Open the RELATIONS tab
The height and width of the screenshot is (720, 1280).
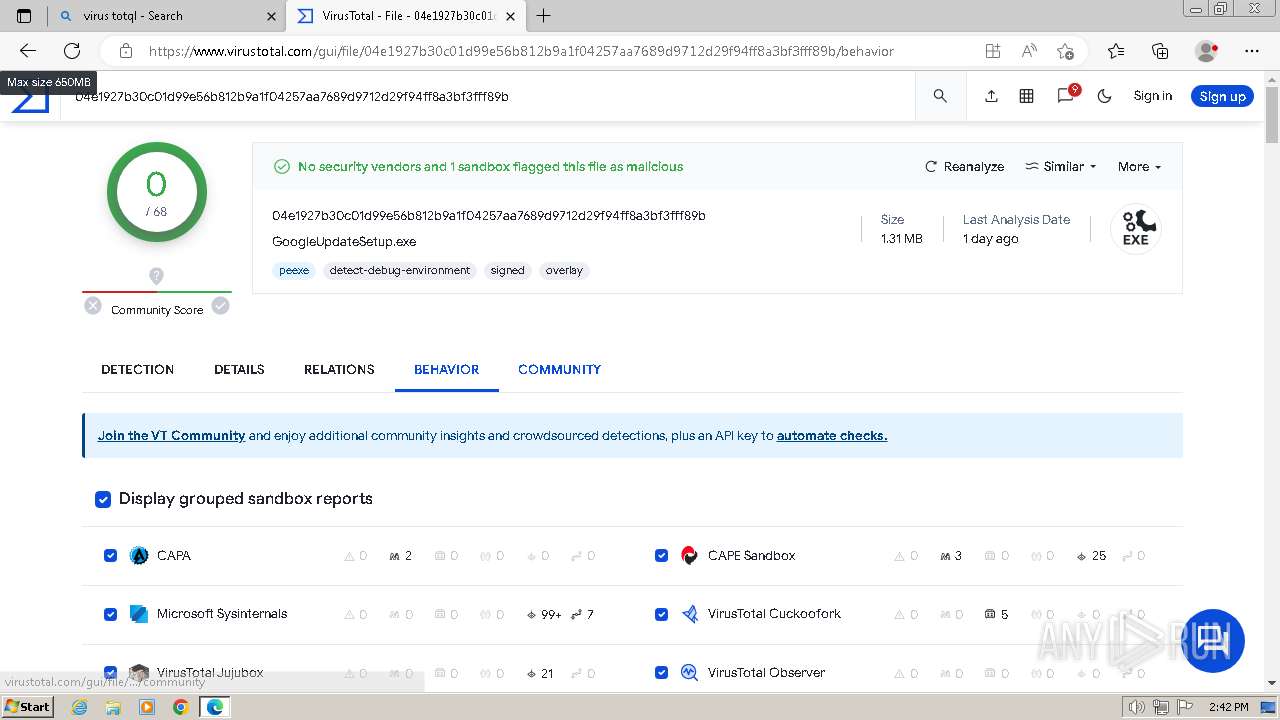coord(339,369)
